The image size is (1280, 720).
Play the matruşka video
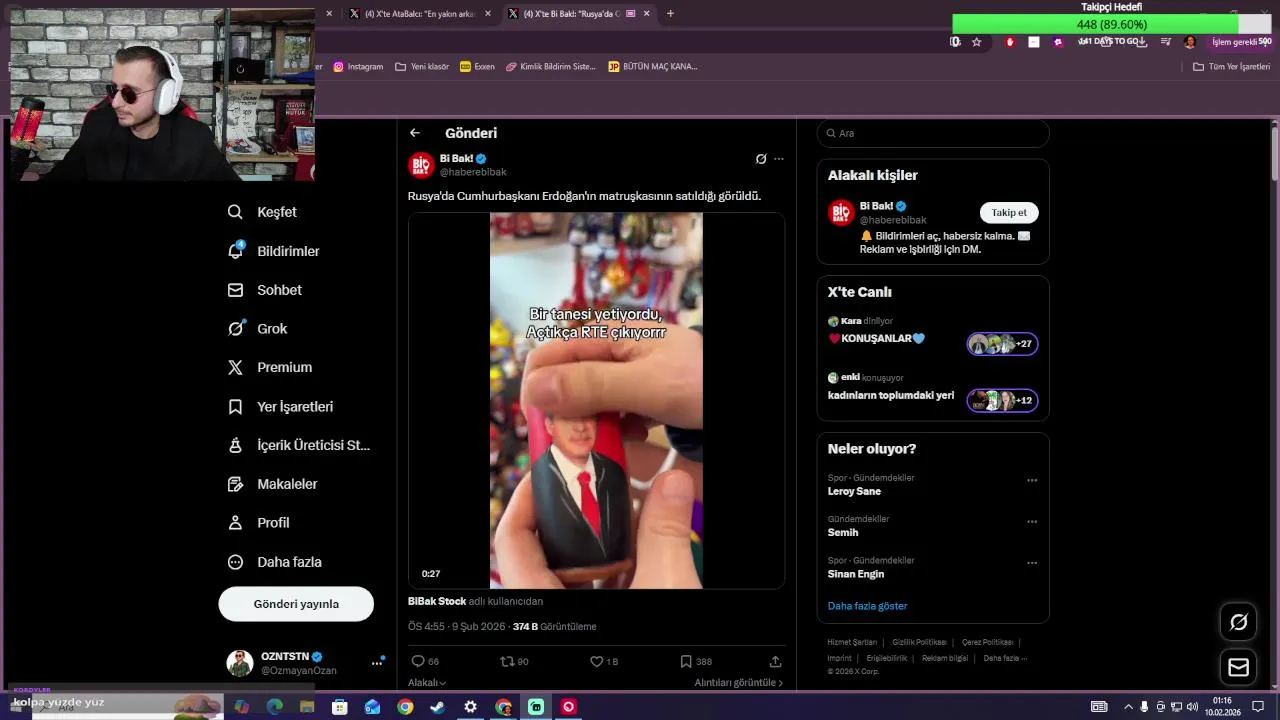tap(596, 400)
